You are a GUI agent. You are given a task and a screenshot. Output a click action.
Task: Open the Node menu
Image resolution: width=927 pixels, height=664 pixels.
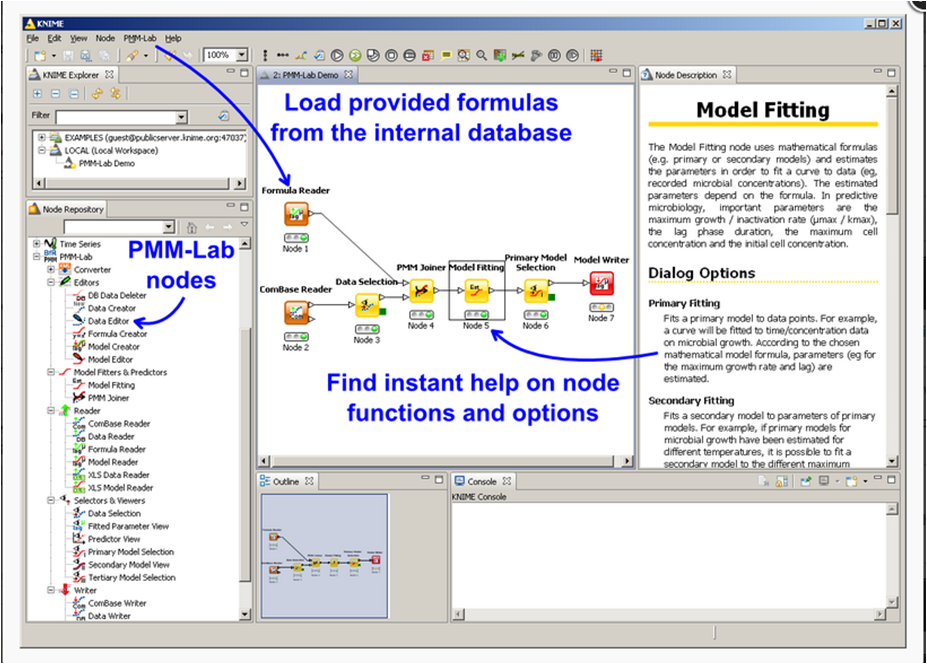pos(105,38)
